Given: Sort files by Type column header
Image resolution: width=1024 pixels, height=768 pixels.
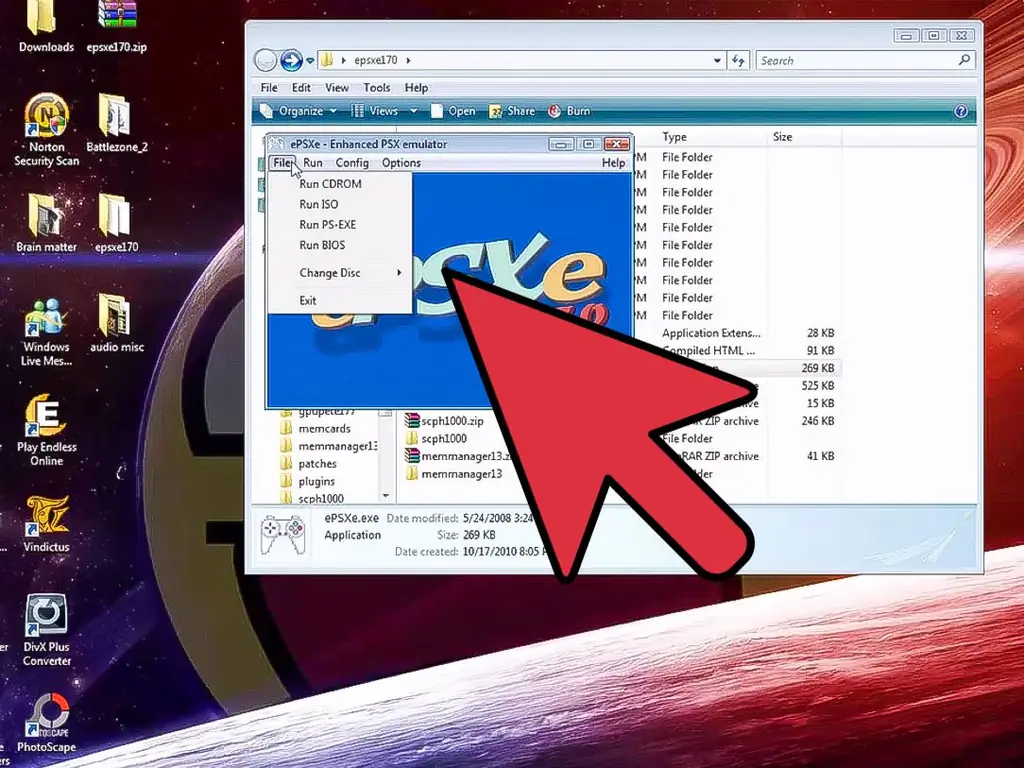Looking at the screenshot, I should (711, 137).
